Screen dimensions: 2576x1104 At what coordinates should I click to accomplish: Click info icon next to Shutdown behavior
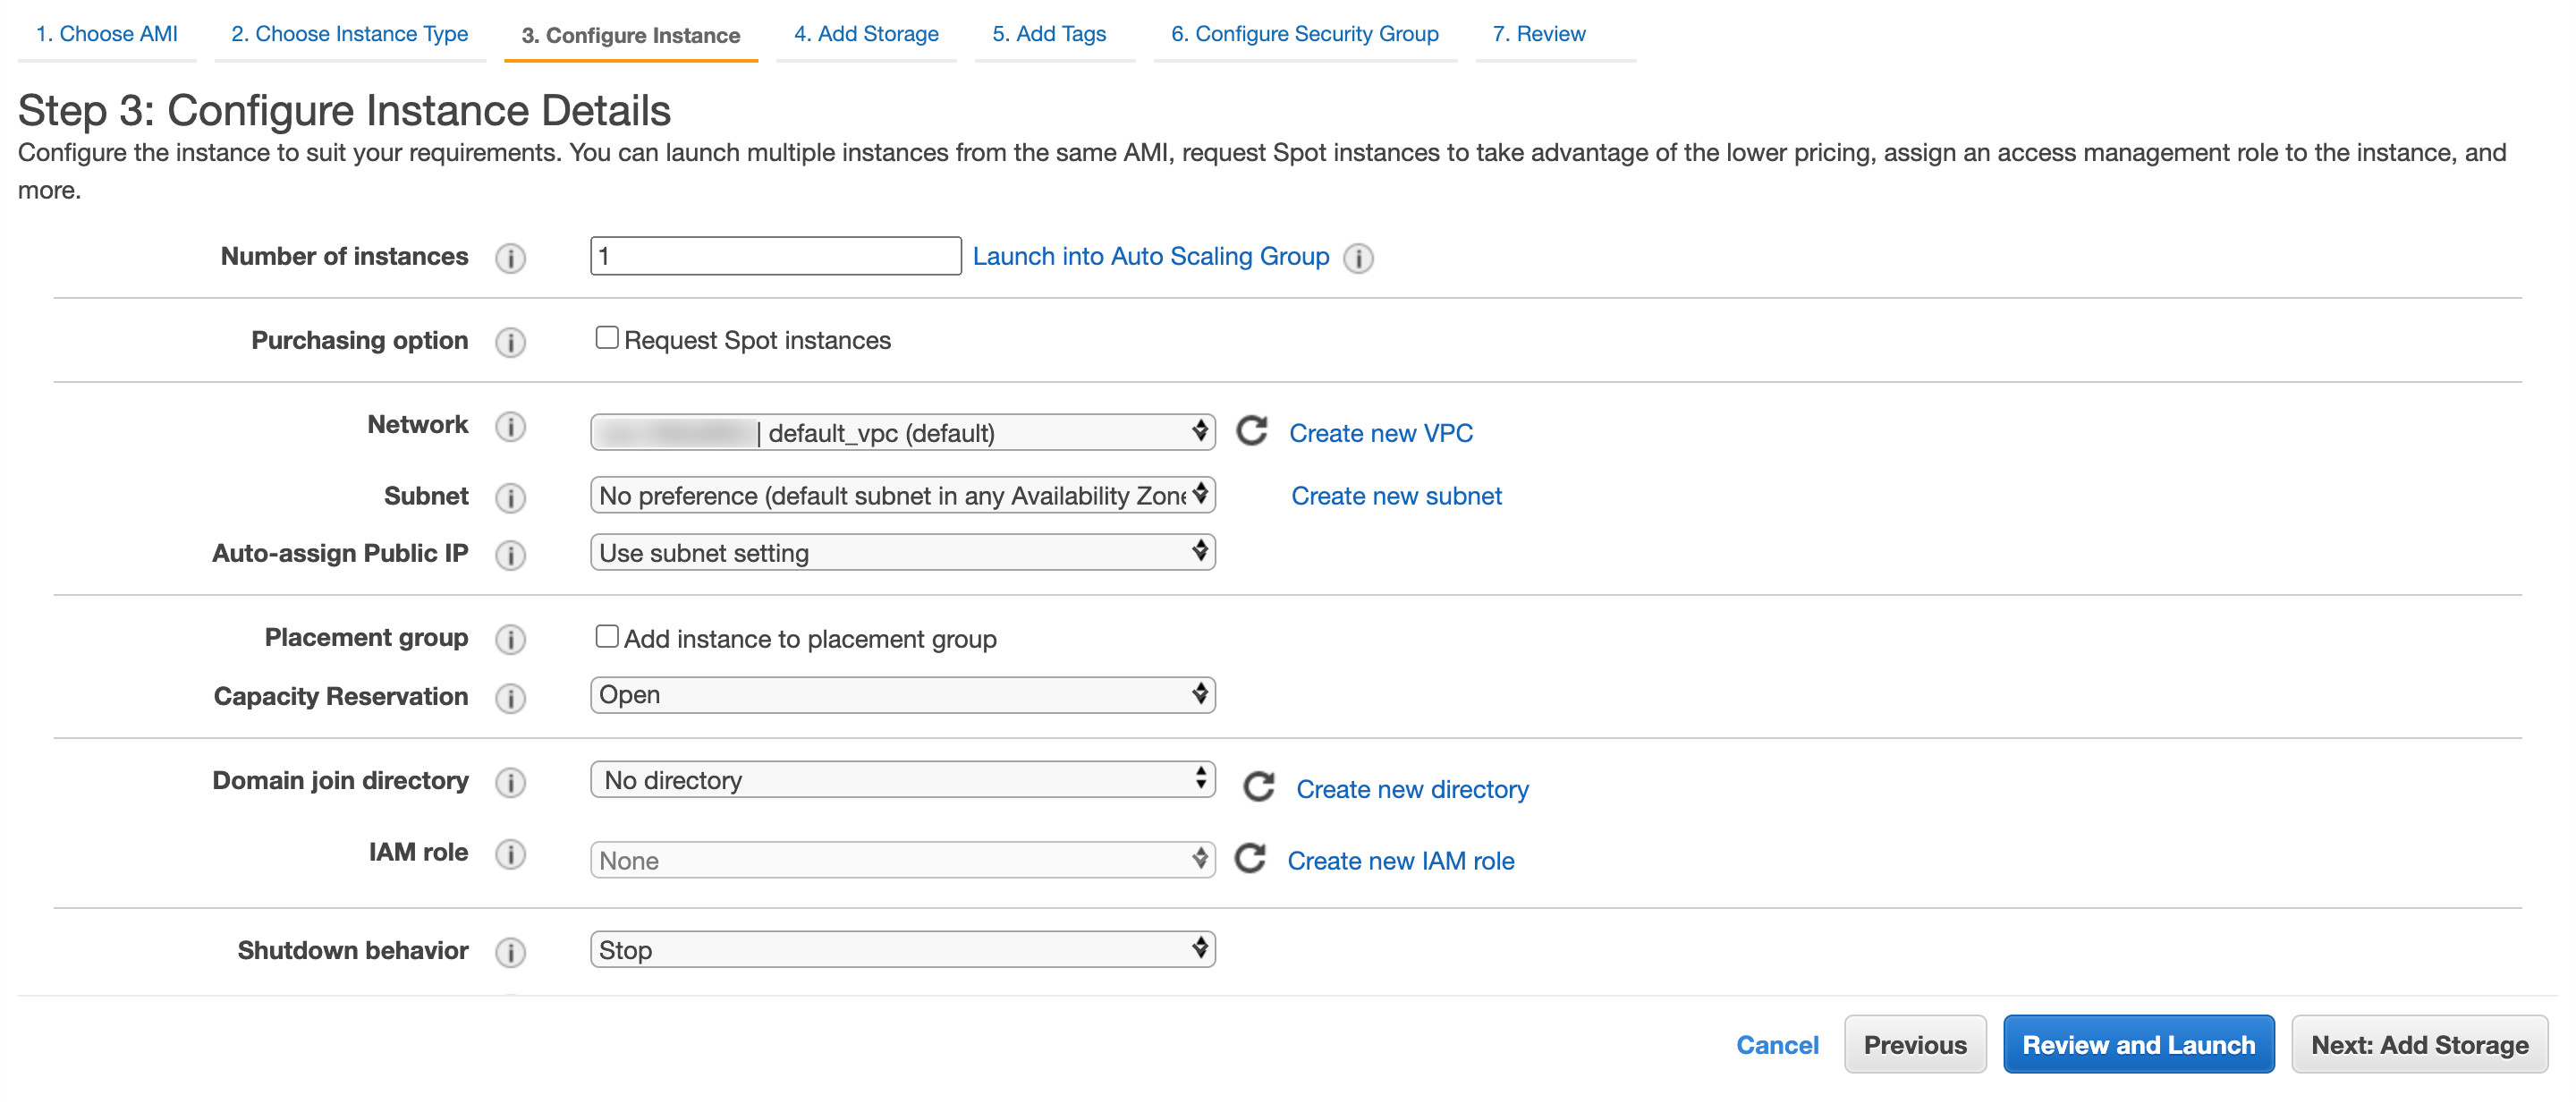click(510, 952)
